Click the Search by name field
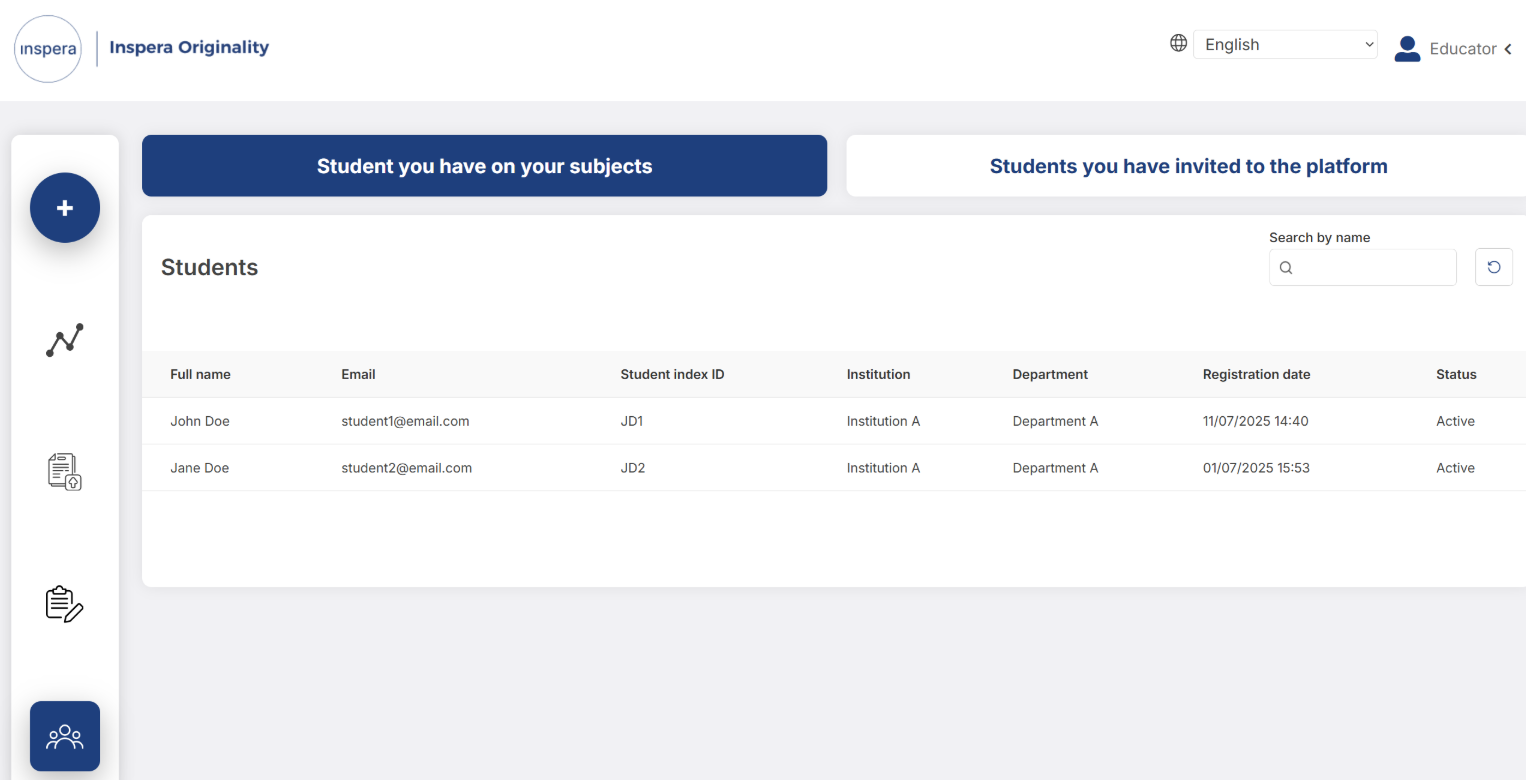The image size is (1526, 780). coord(1371,267)
